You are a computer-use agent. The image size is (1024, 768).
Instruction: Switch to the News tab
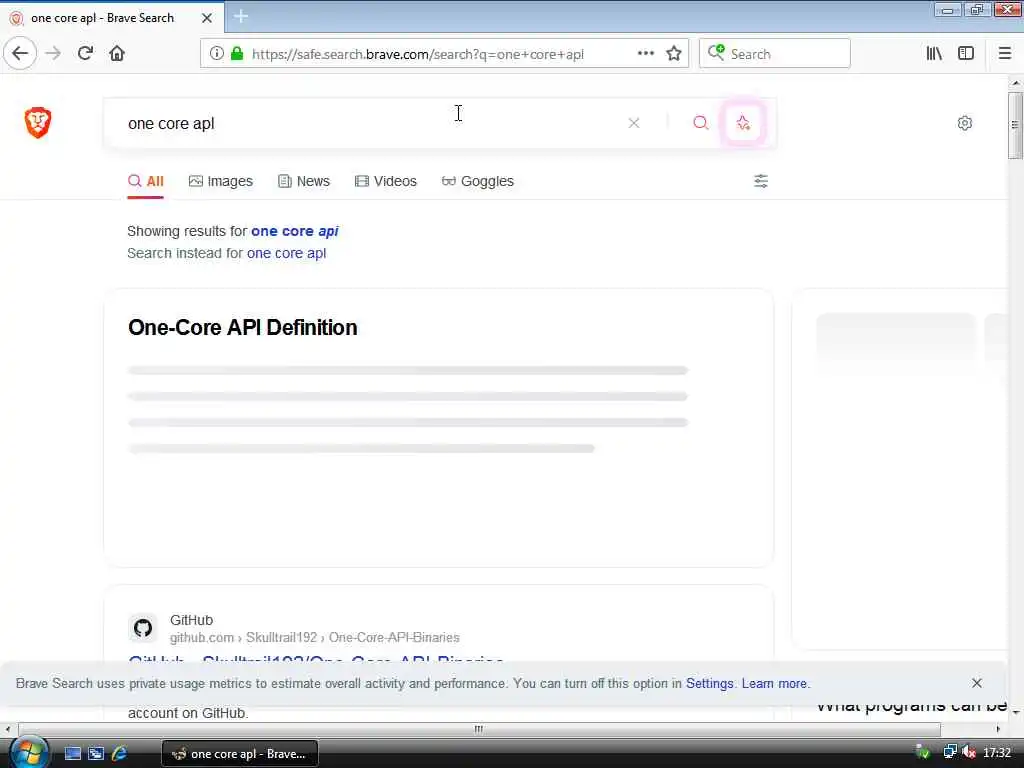point(304,182)
